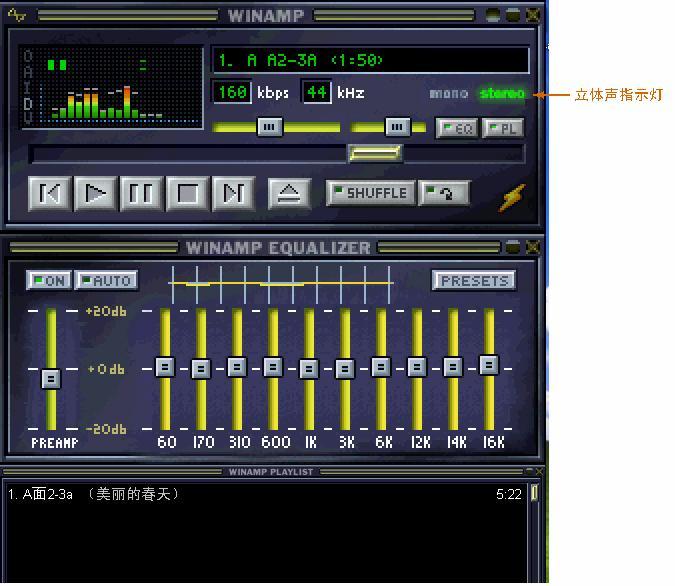Viewport: 675px width, 586px height.
Task: Open file with the Eject button
Action: click(x=289, y=194)
